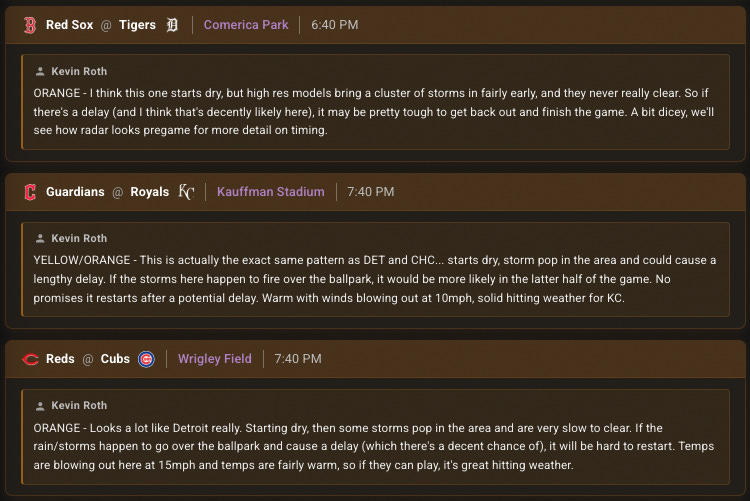Click the profile icon in the Guardians note
The width and height of the screenshot is (750, 501).
pos(40,238)
